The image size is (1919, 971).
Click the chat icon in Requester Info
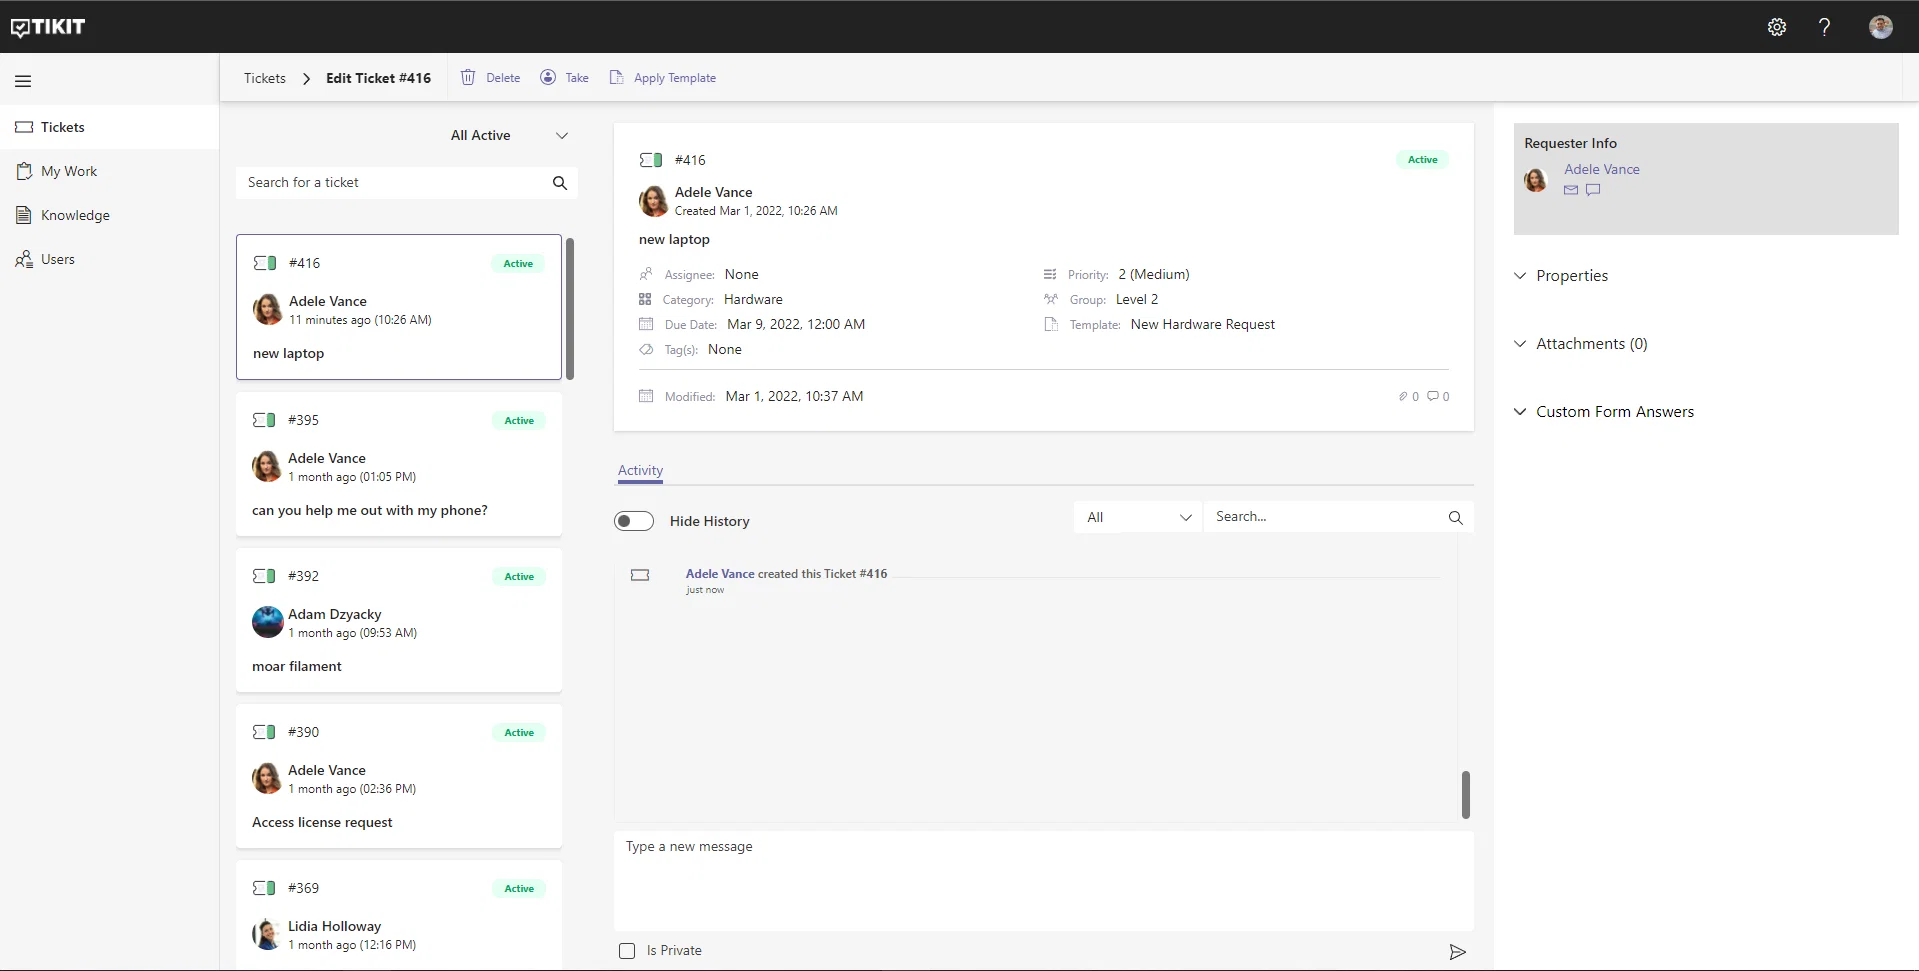[1593, 190]
